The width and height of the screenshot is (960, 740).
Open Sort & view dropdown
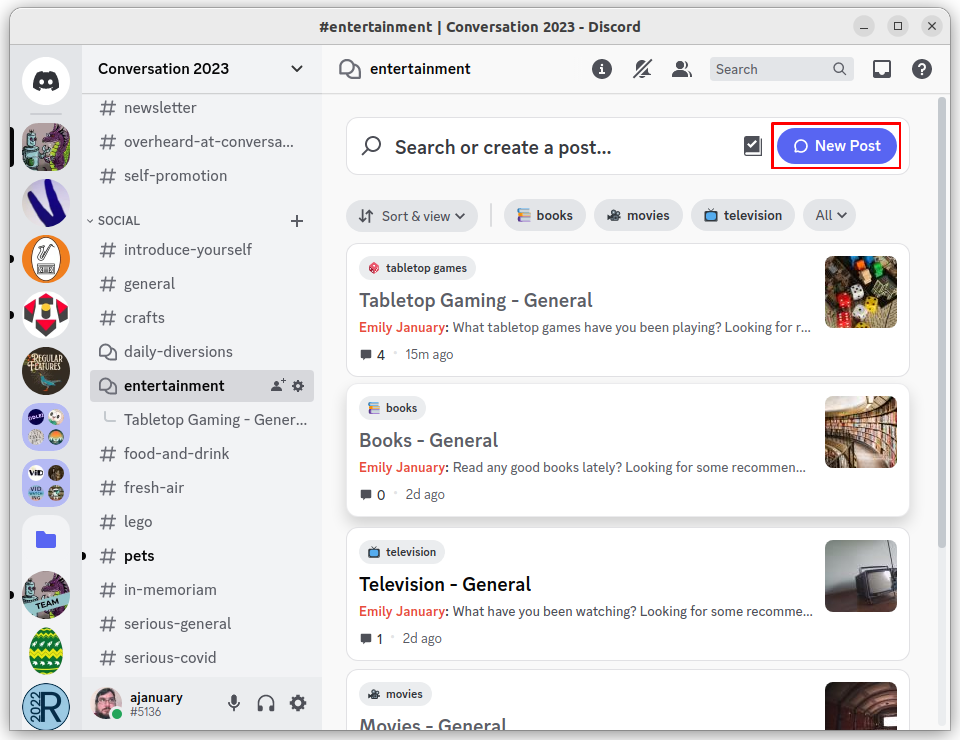(x=412, y=216)
